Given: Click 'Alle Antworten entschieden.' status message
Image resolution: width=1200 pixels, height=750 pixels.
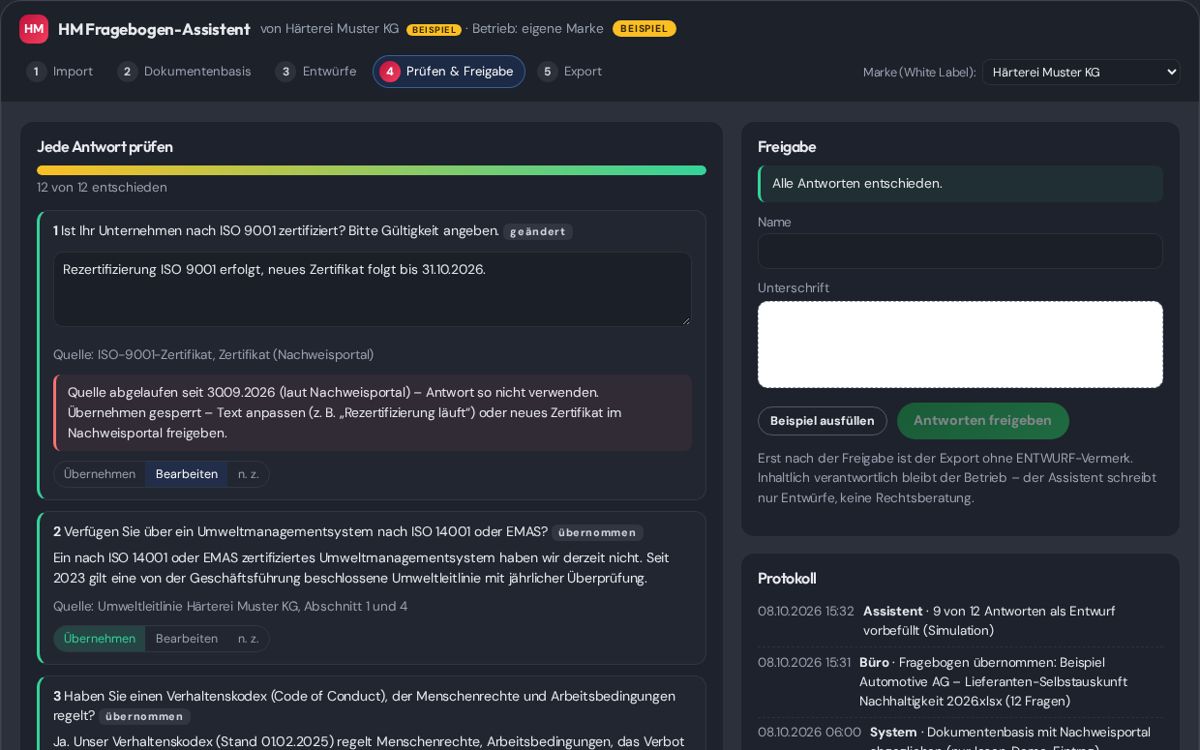Looking at the screenshot, I should [960, 184].
